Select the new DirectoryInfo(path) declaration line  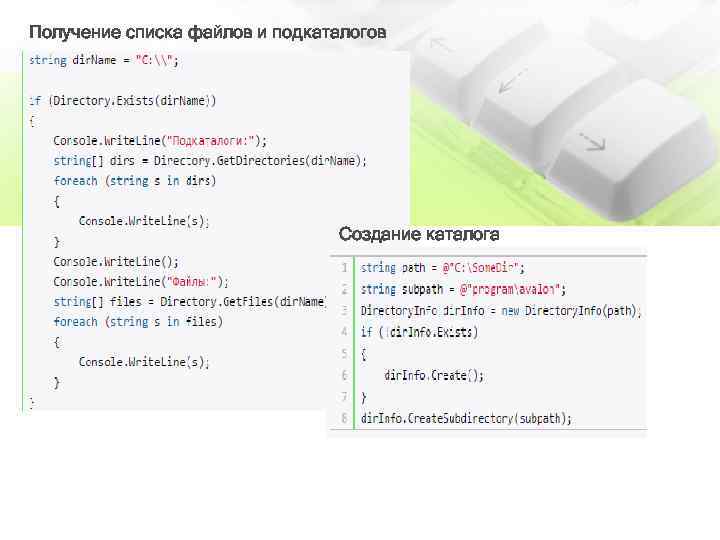click(501, 311)
